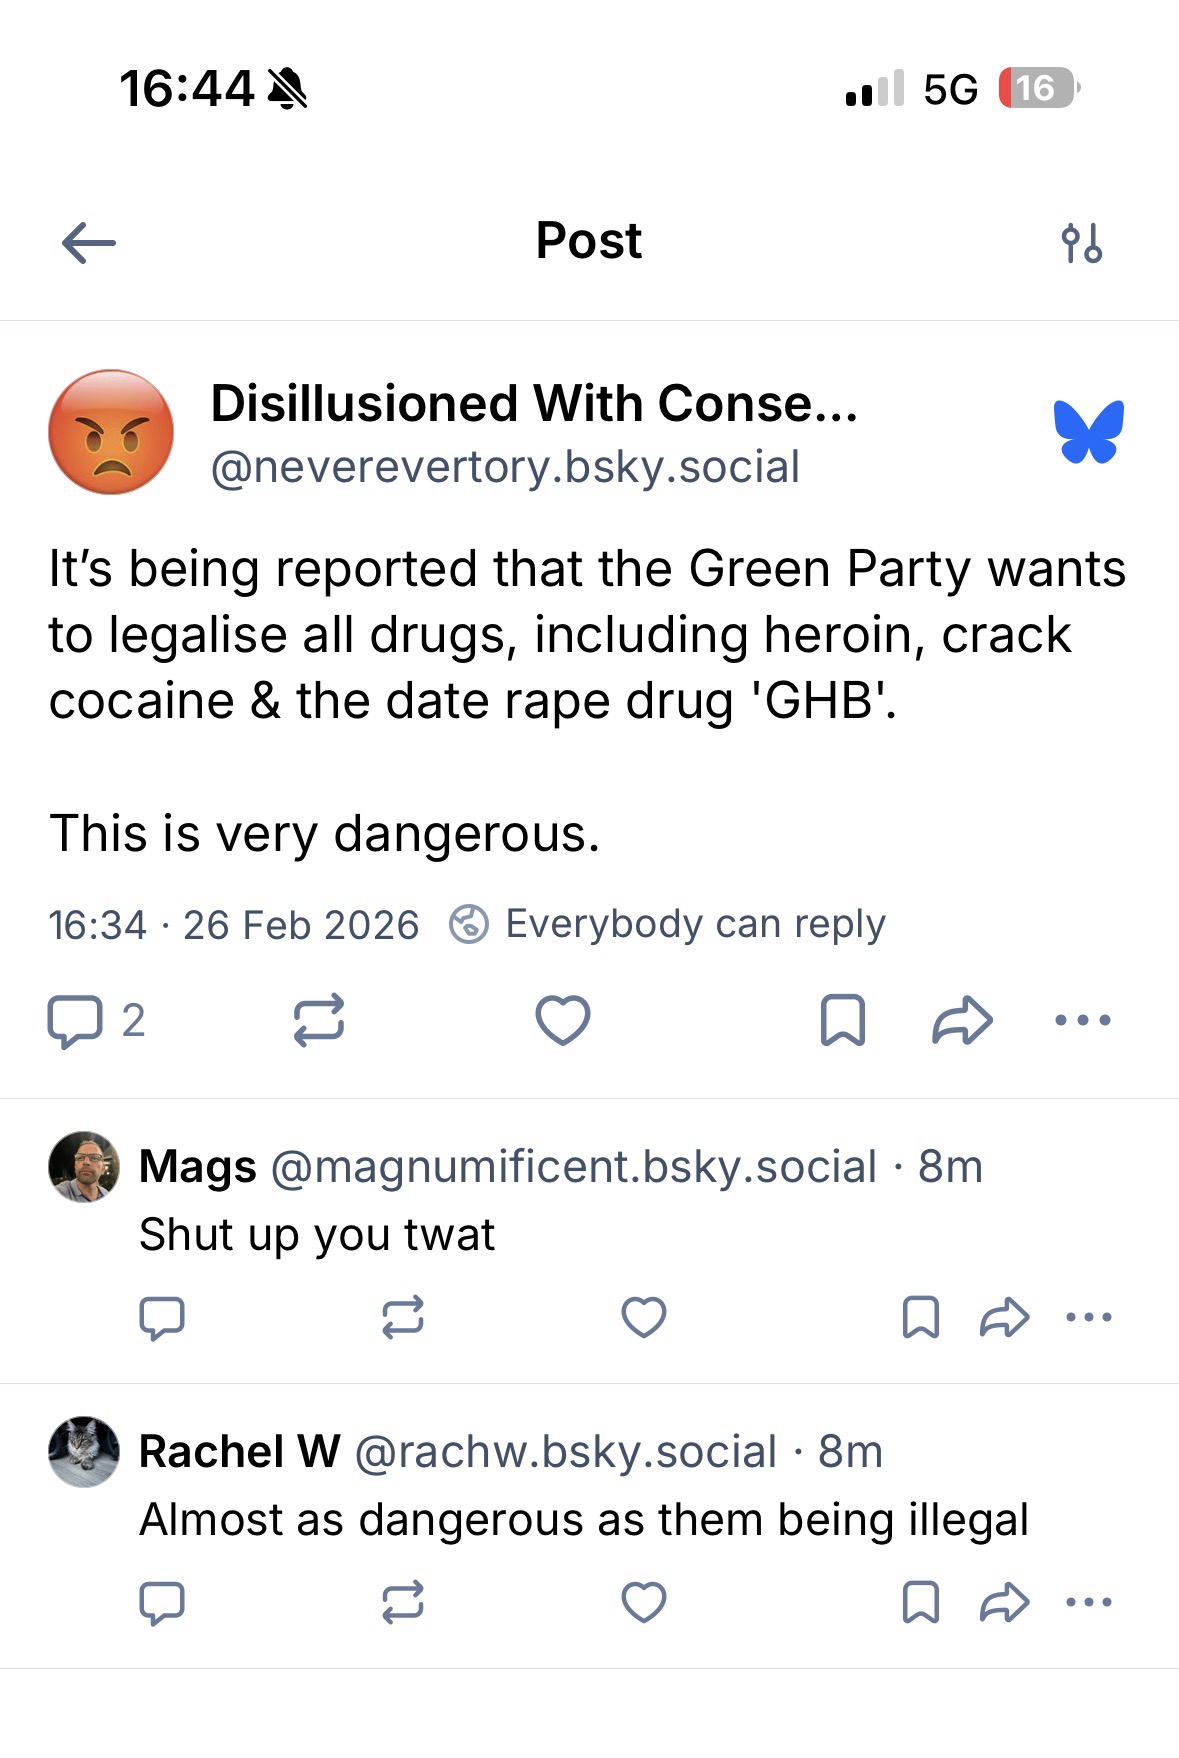Reply to Mags' comment
The height and width of the screenshot is (1758, 1179).
pos(162,1317)
